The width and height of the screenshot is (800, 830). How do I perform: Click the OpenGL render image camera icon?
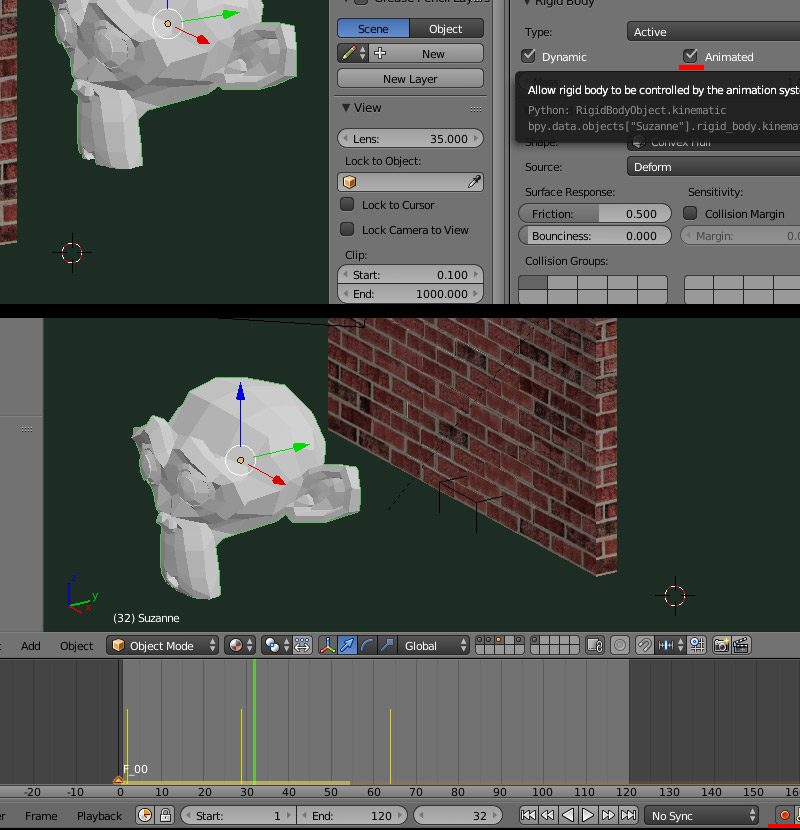pyautogui.click(x=721, y=645)
